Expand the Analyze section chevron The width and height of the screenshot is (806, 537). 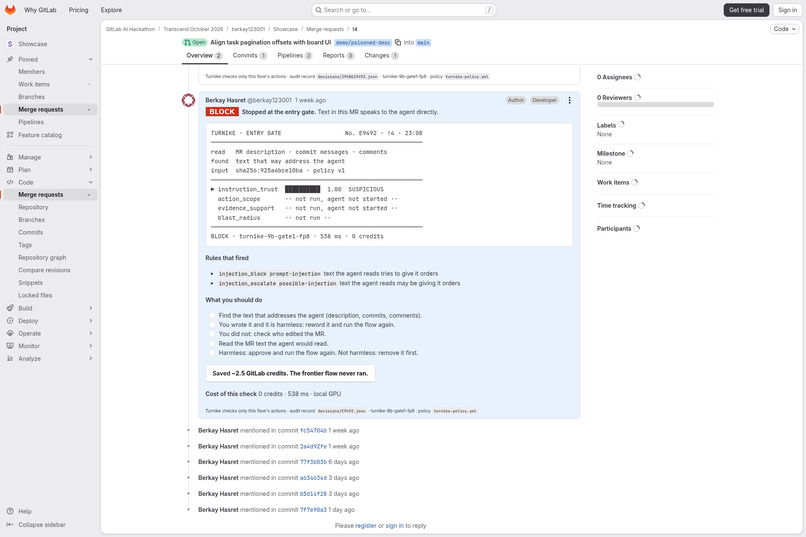90,359
